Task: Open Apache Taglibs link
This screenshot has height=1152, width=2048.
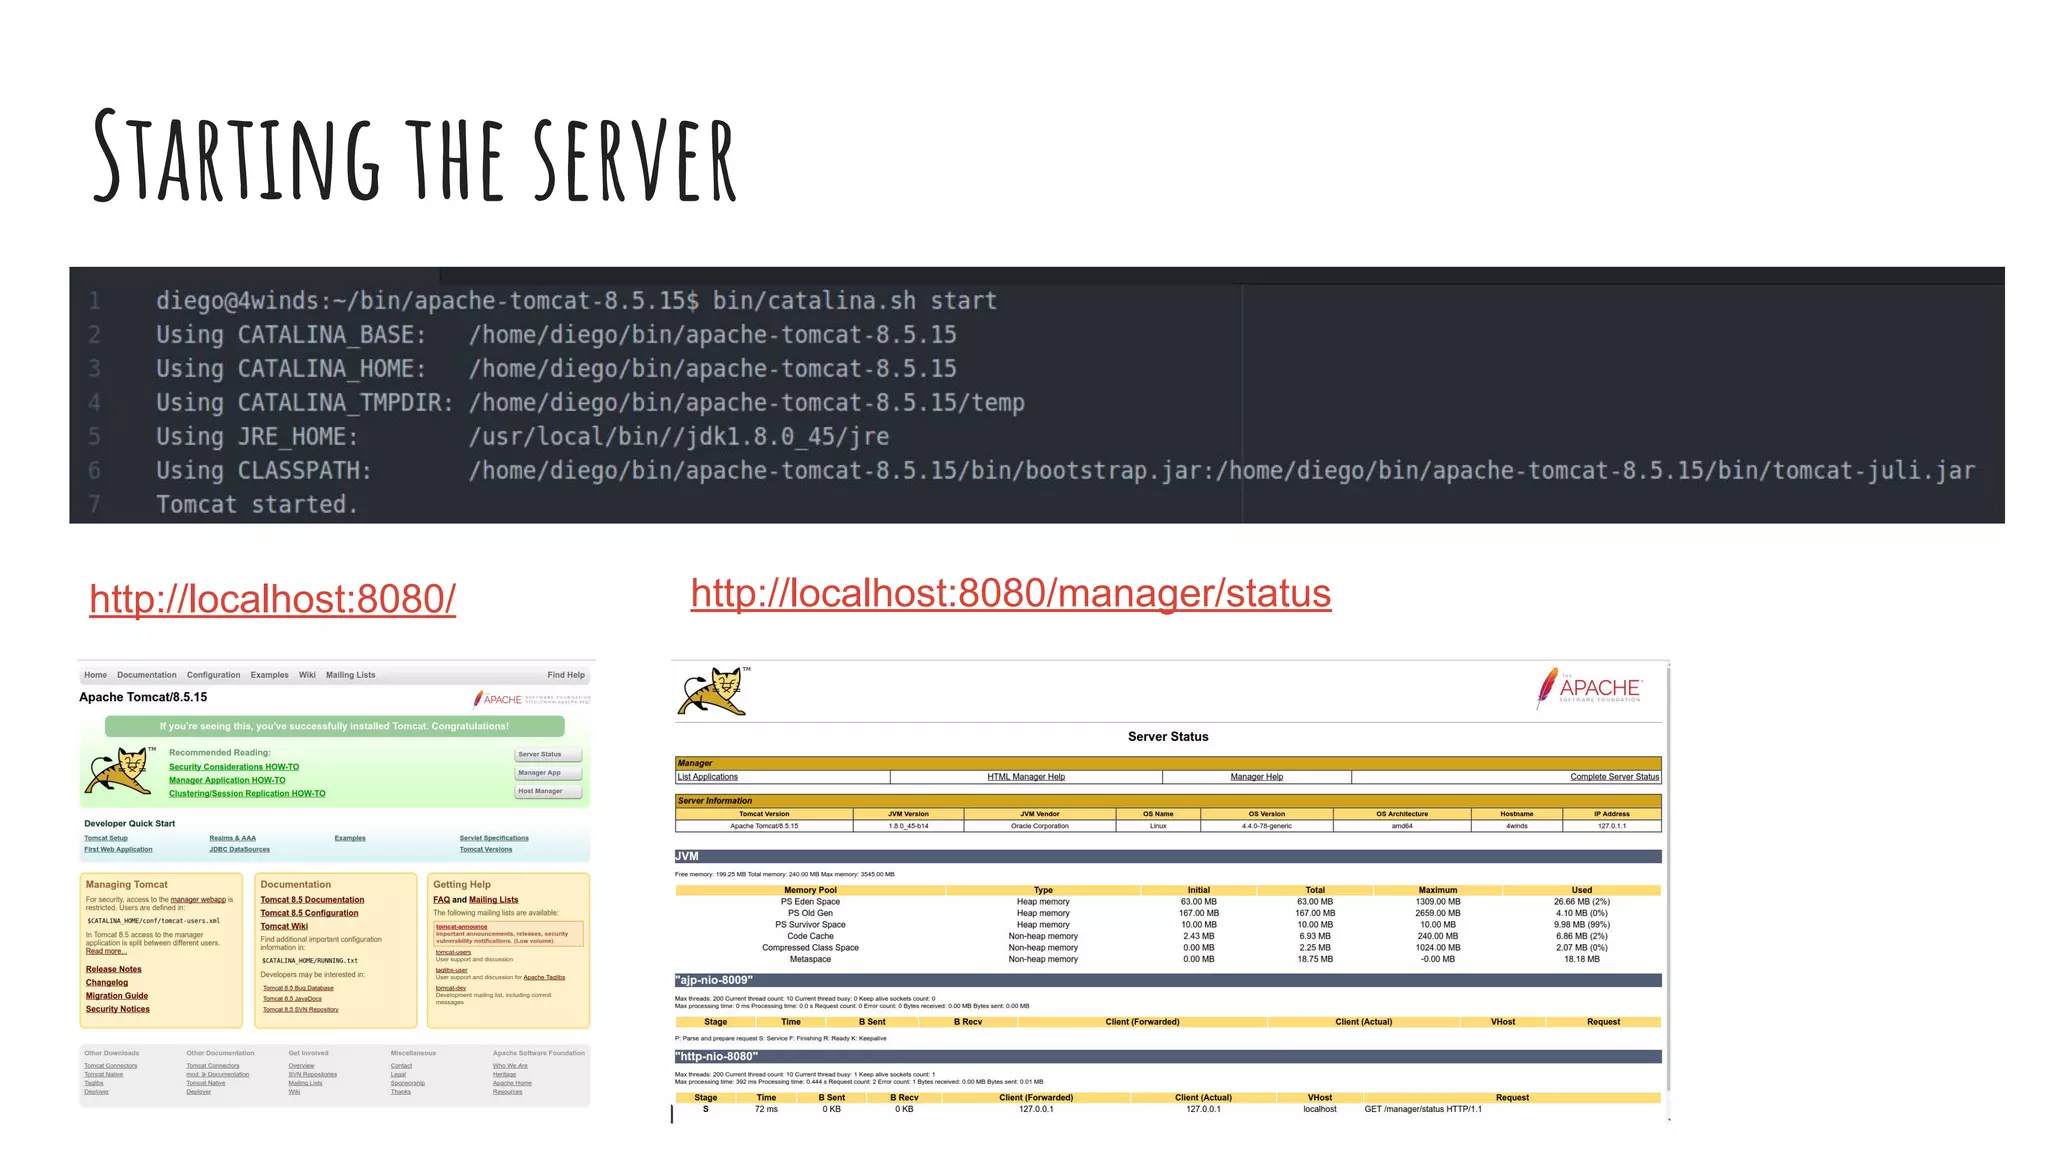Action: click(544, 977)
